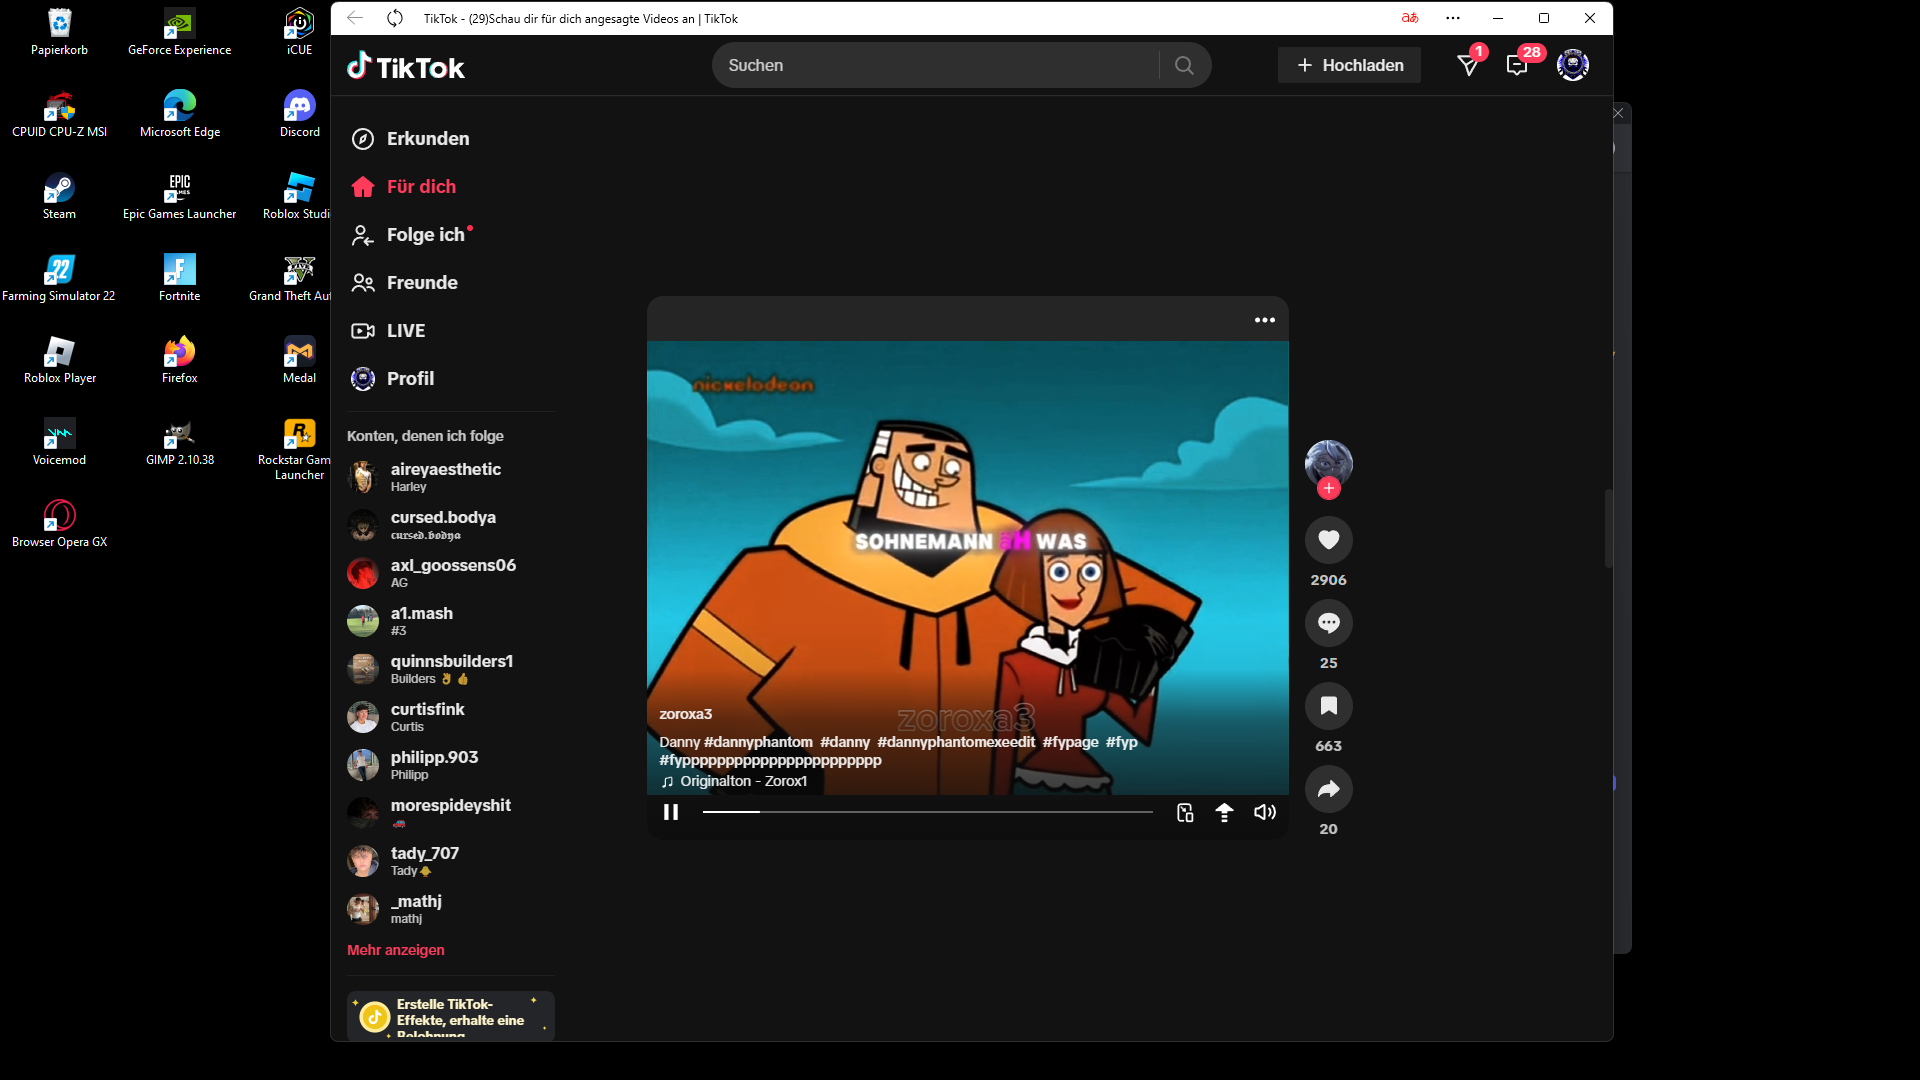Open the profile avatar in top bar

tap(1573, 65)
